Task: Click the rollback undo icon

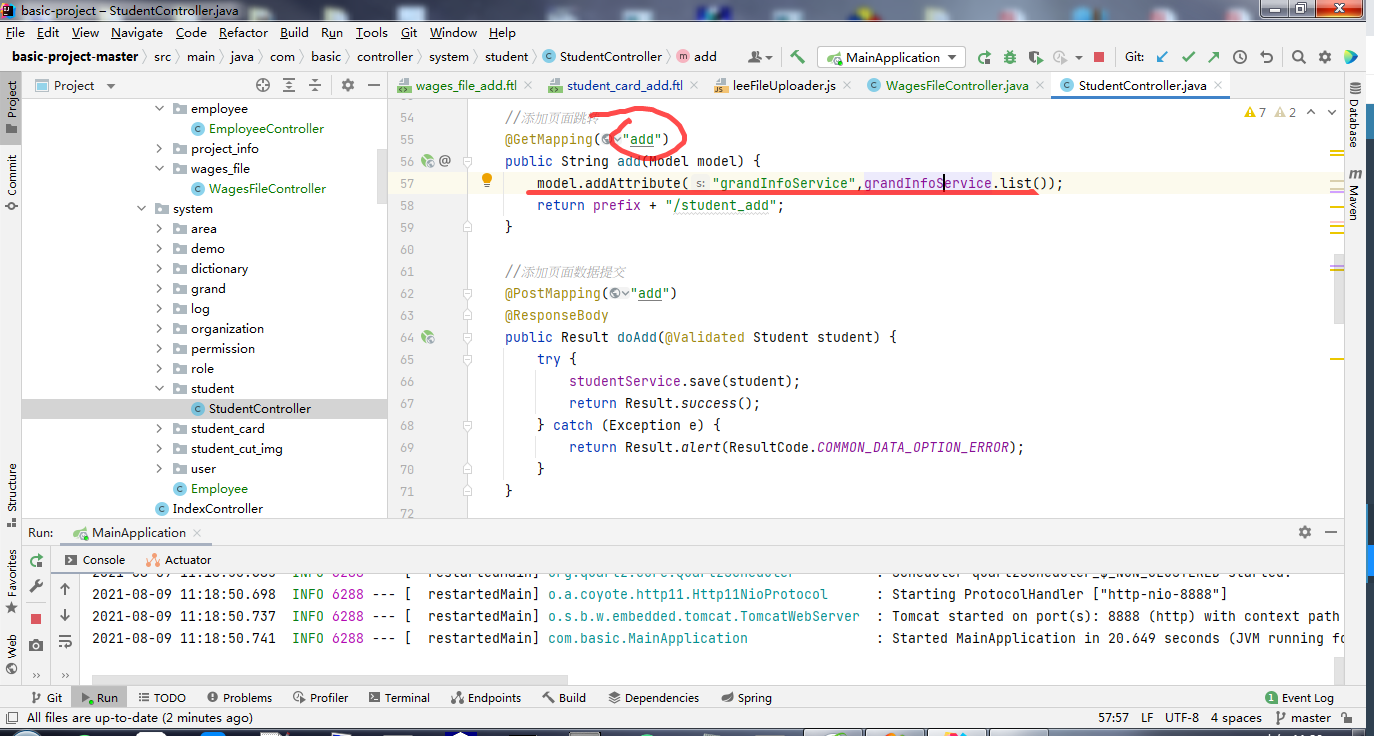Action: coord(1266,57)
